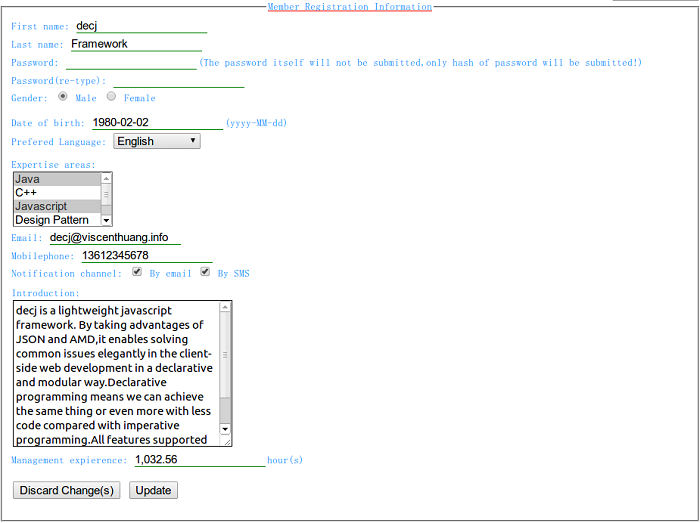Click the (yyyy-MM-dd) format hint
The width and height of the screenshot is (700, 523).
(256, 123)
